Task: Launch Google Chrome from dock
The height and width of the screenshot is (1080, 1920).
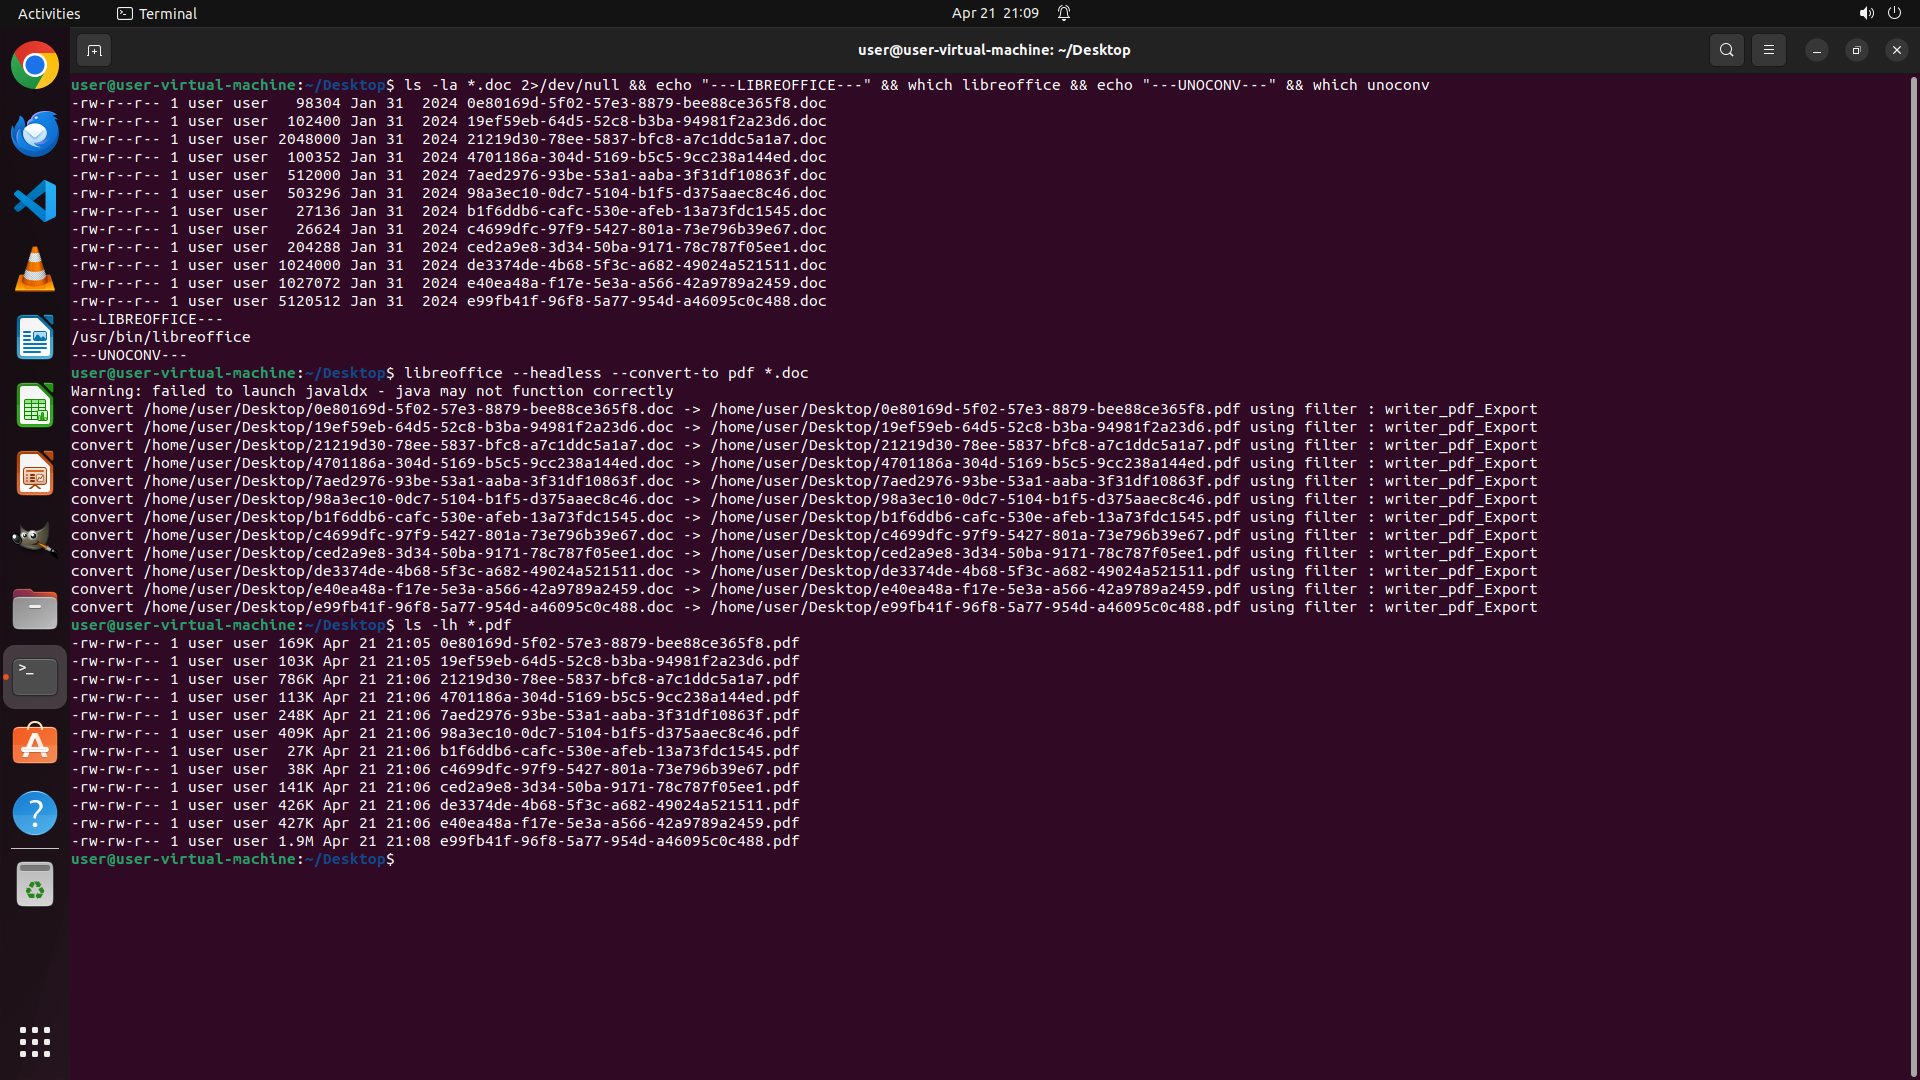Action: tap(35, 66)
